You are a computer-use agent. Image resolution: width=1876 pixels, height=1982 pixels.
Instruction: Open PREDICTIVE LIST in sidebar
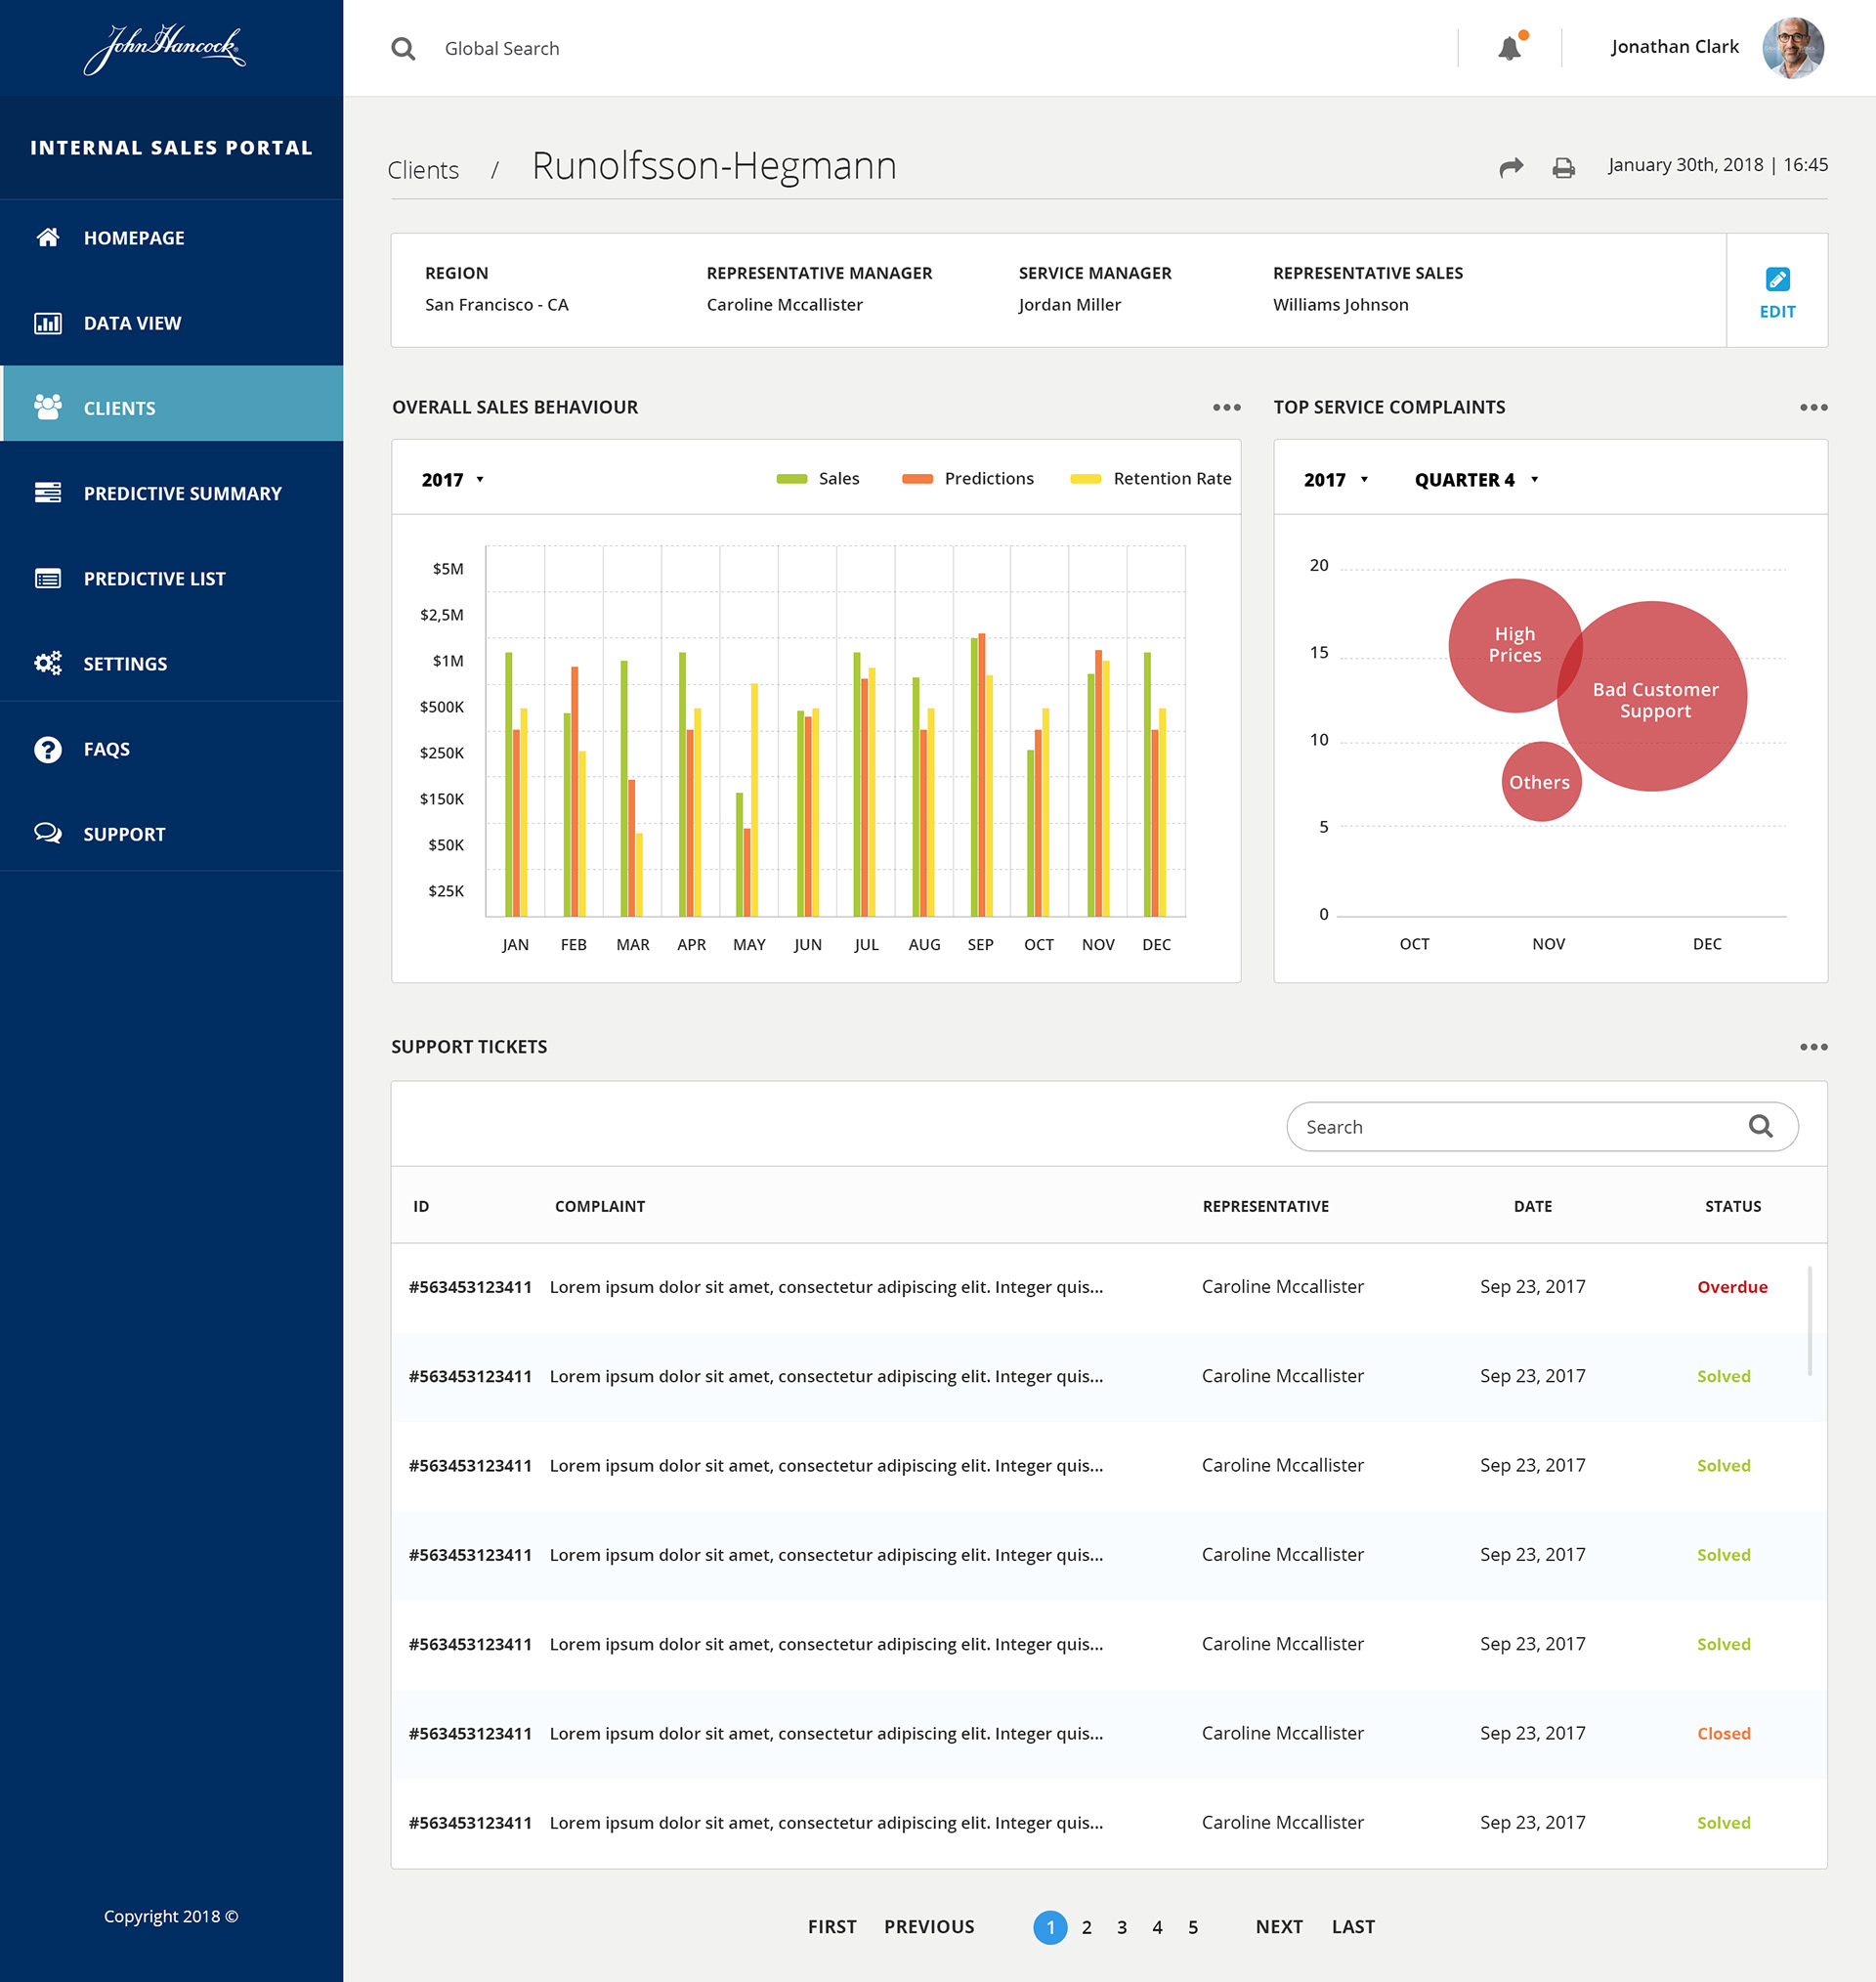171,578
